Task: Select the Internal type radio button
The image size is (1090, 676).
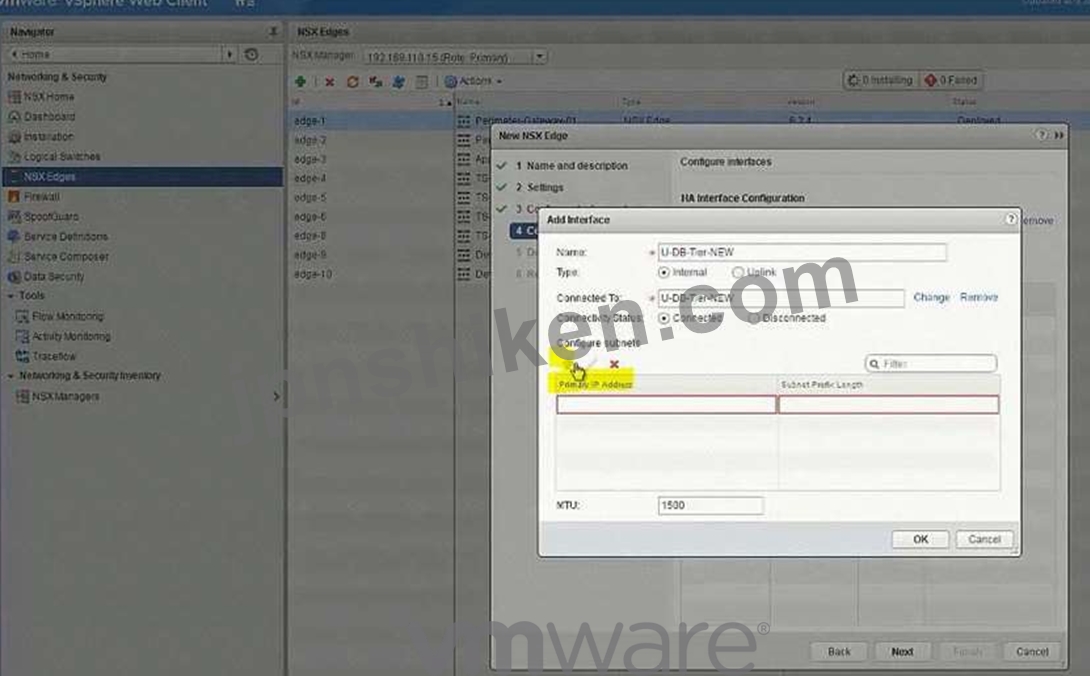Action: point(664,273)
